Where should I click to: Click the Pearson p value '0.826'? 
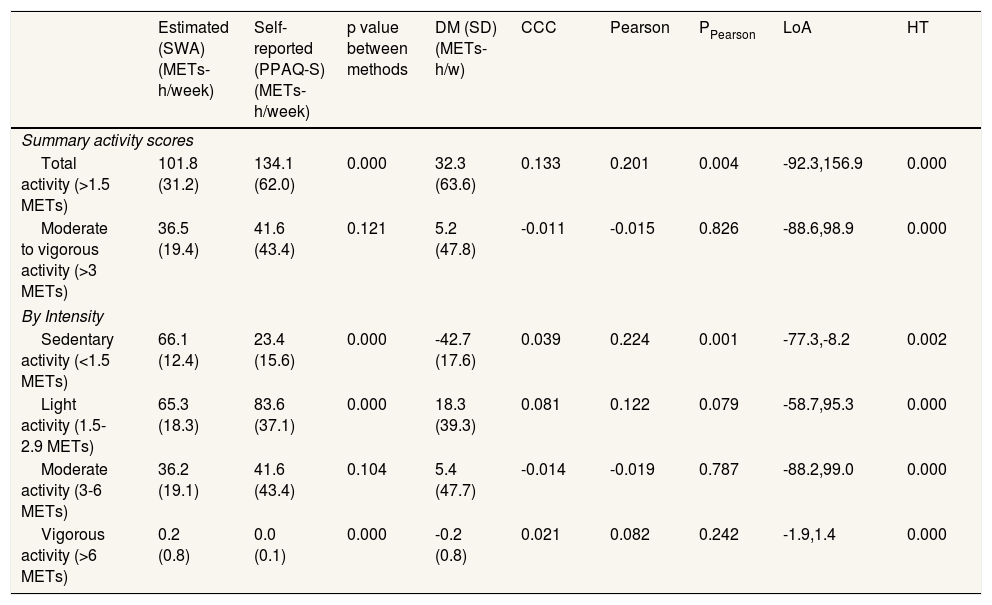[718, 228]
